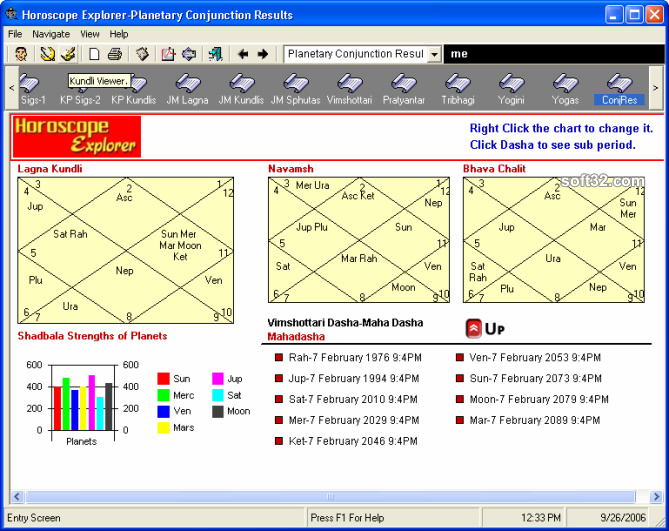Open the File menu
This screenshot has height=531, width=669.
[15, 34]
